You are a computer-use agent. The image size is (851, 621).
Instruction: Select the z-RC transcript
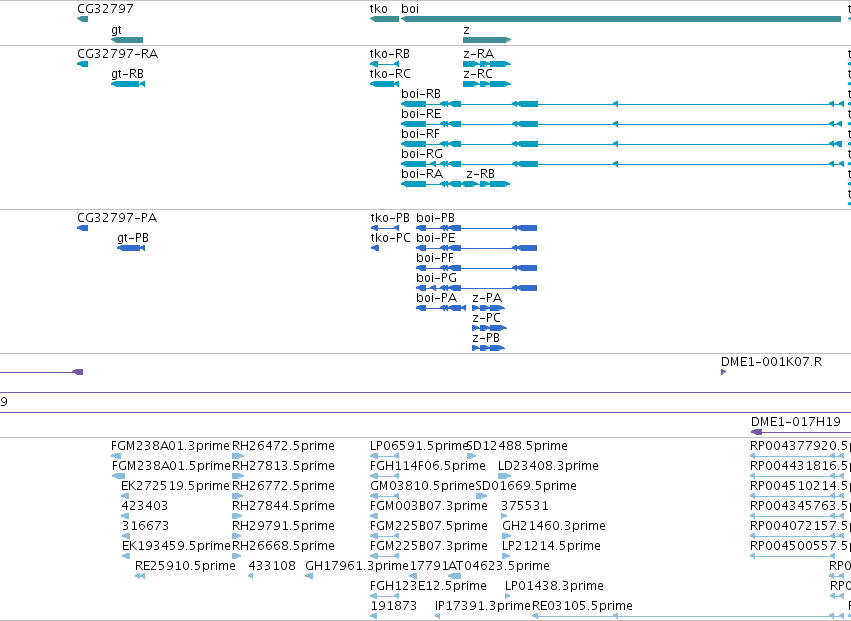(x=487, y=84)
